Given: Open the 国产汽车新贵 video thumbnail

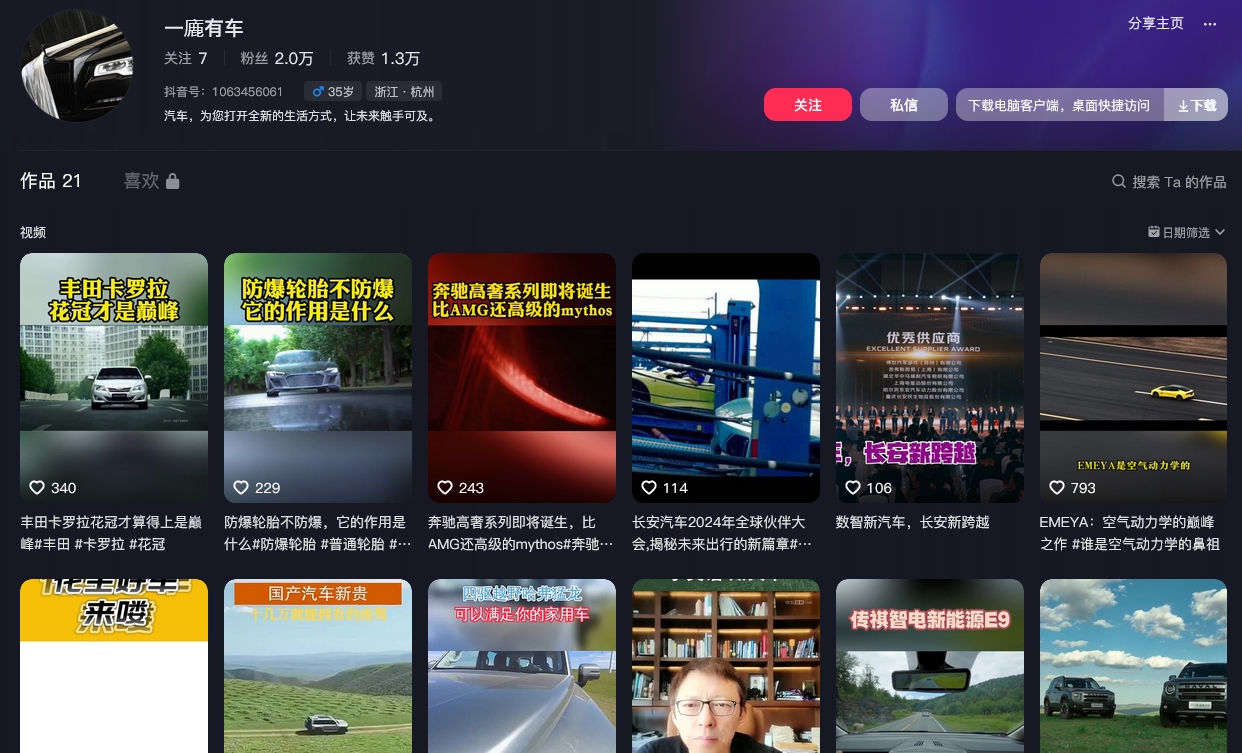Looking at the screenshot, I should tap(318, 666).
